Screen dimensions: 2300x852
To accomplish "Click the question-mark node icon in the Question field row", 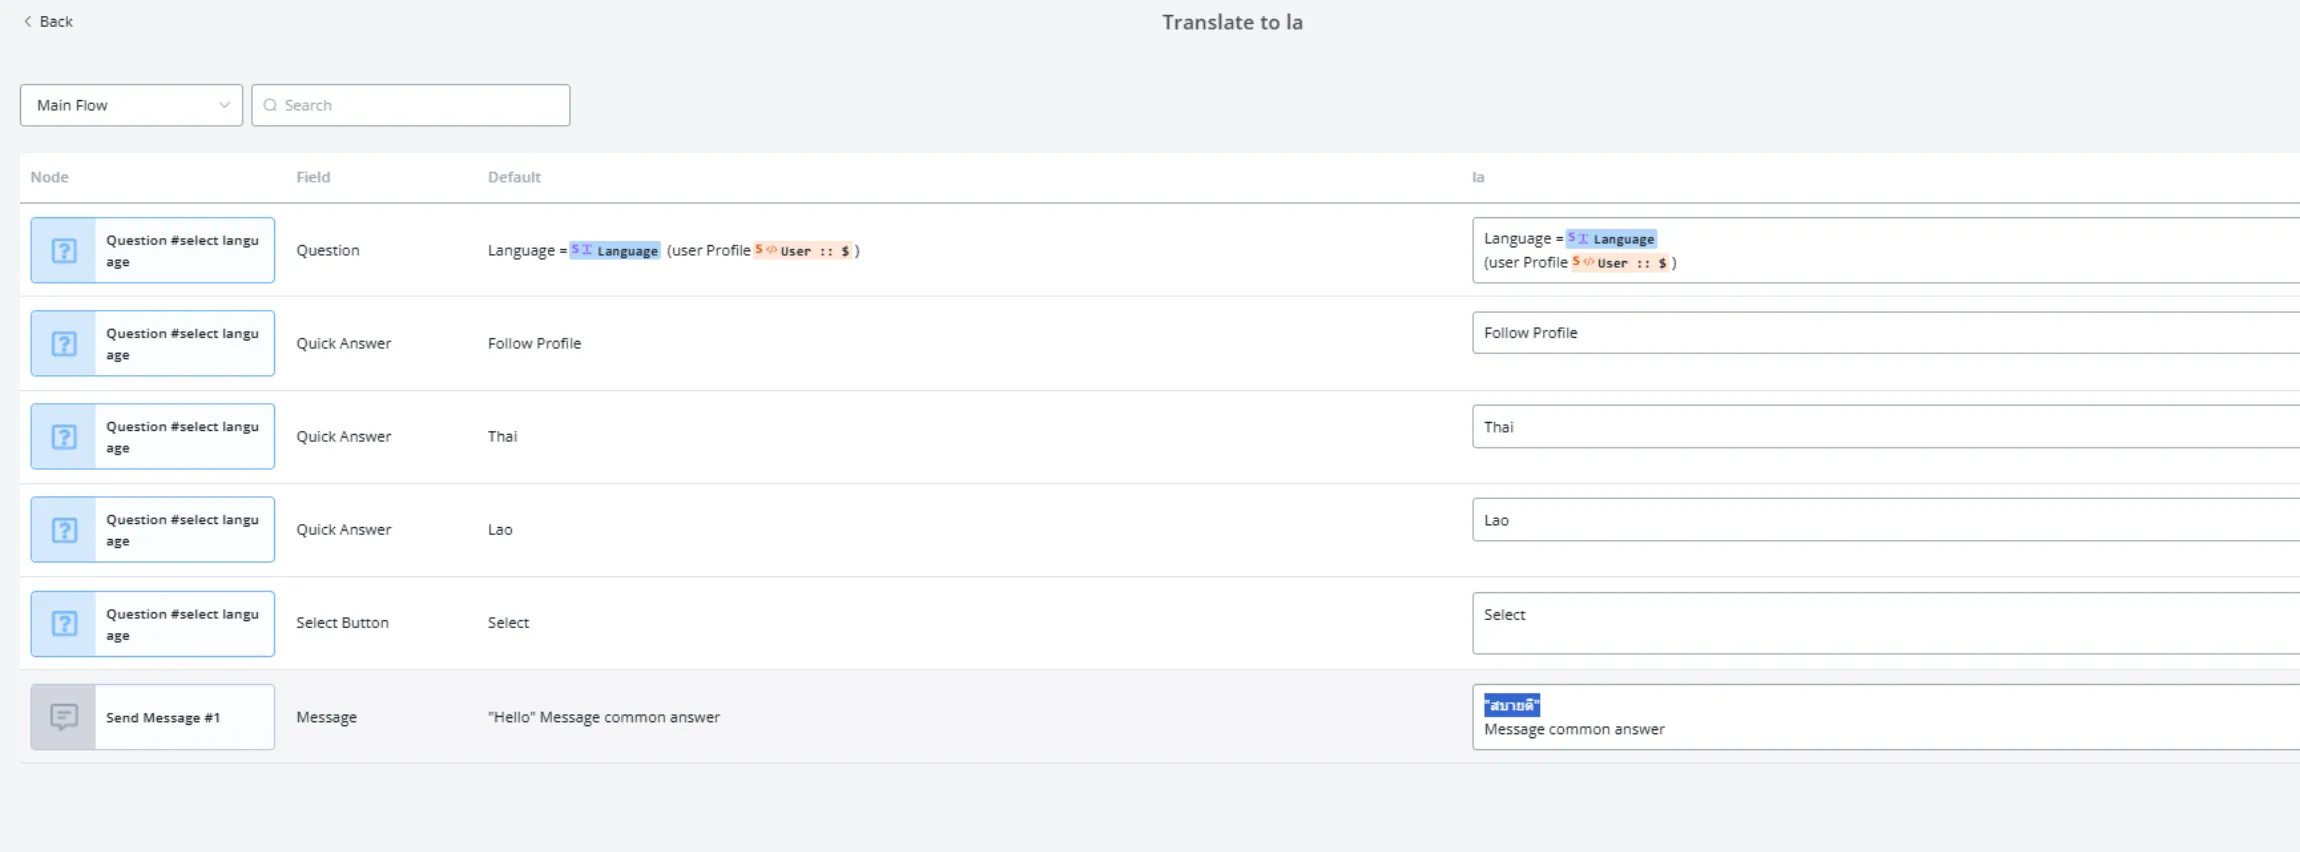I will tap(64, 250).
